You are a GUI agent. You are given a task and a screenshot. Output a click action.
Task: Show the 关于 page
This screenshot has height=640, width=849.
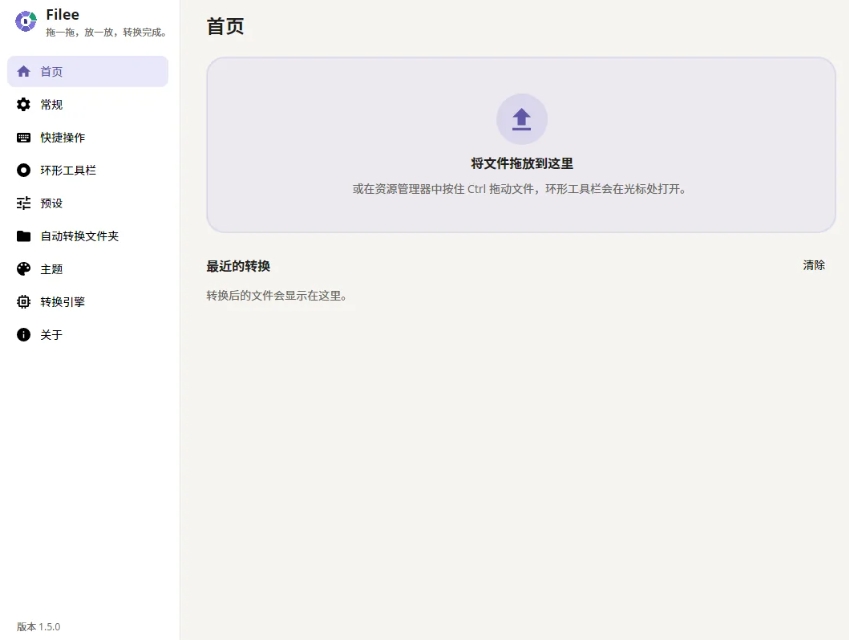[x=88, y=335]
